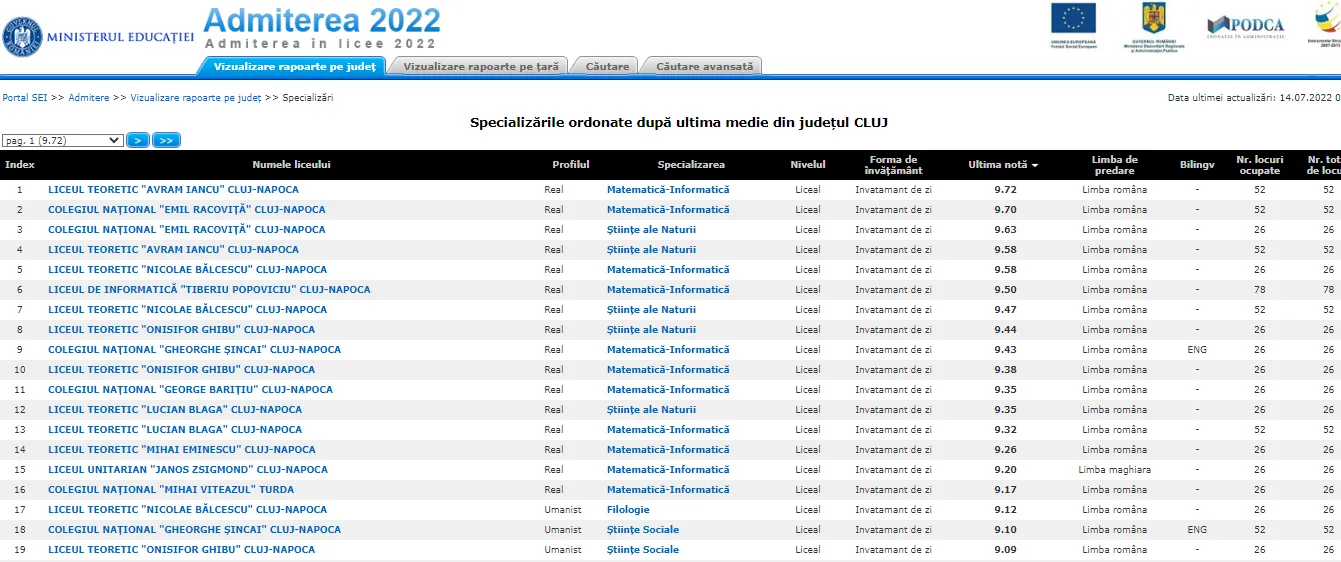
Task: Open Liceul de Informatică Tiberiu Popoviciu link
Action: tap(209, 290)
